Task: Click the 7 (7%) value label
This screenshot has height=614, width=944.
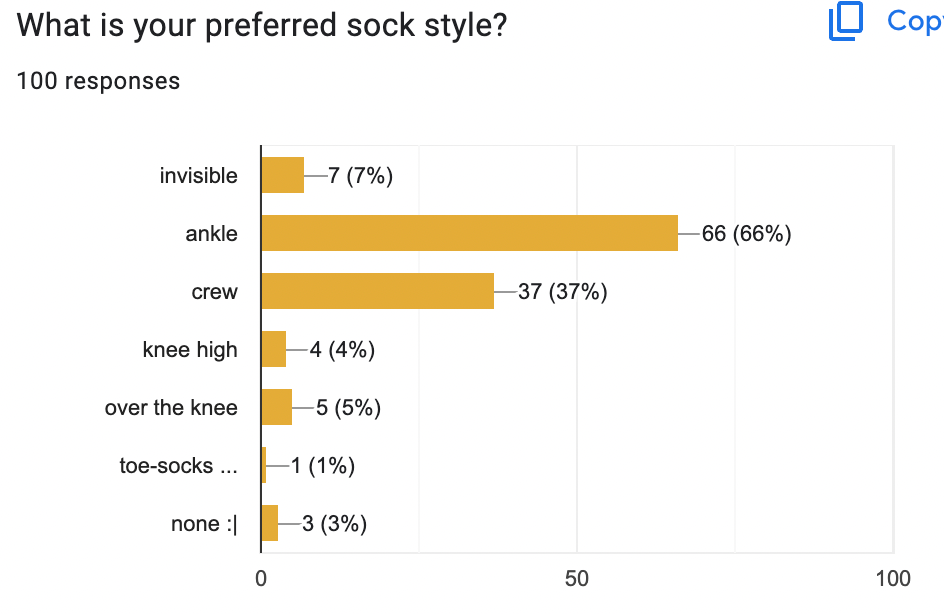Action: pyautogui.click(x=360, y=176)
